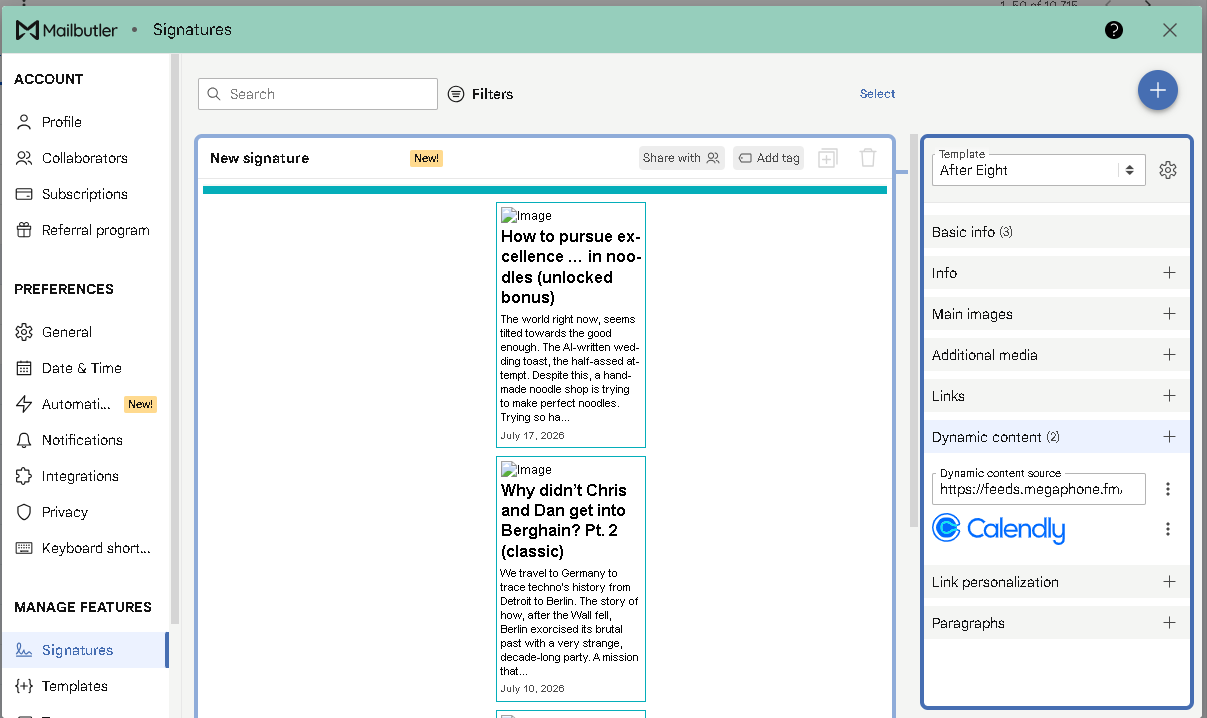This screenshot has width=1207, height=718.
Task: Expand the Link personalization section
Action: click(x=1056, y=582)
